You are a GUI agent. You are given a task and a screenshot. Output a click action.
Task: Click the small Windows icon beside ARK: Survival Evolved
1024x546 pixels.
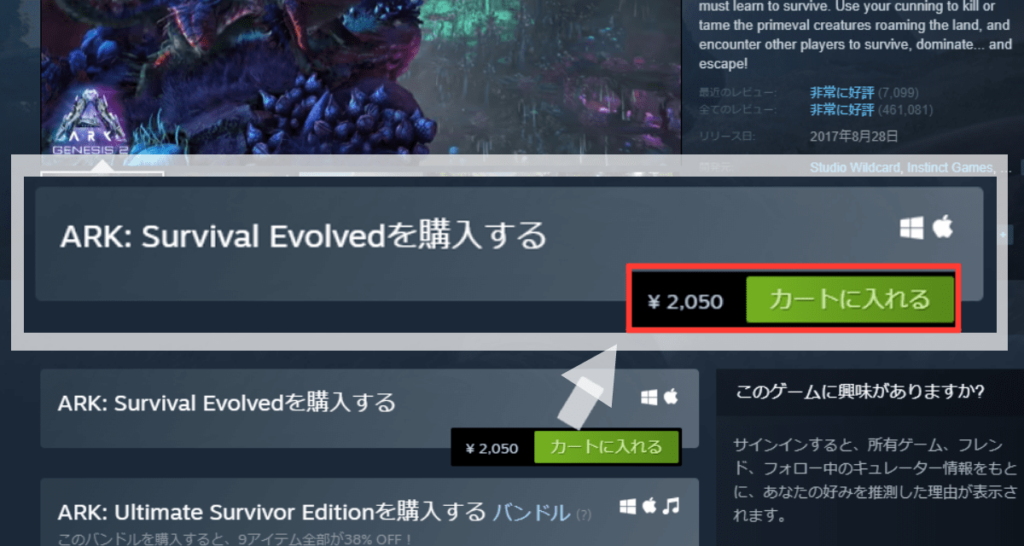[x=649, y=397]
